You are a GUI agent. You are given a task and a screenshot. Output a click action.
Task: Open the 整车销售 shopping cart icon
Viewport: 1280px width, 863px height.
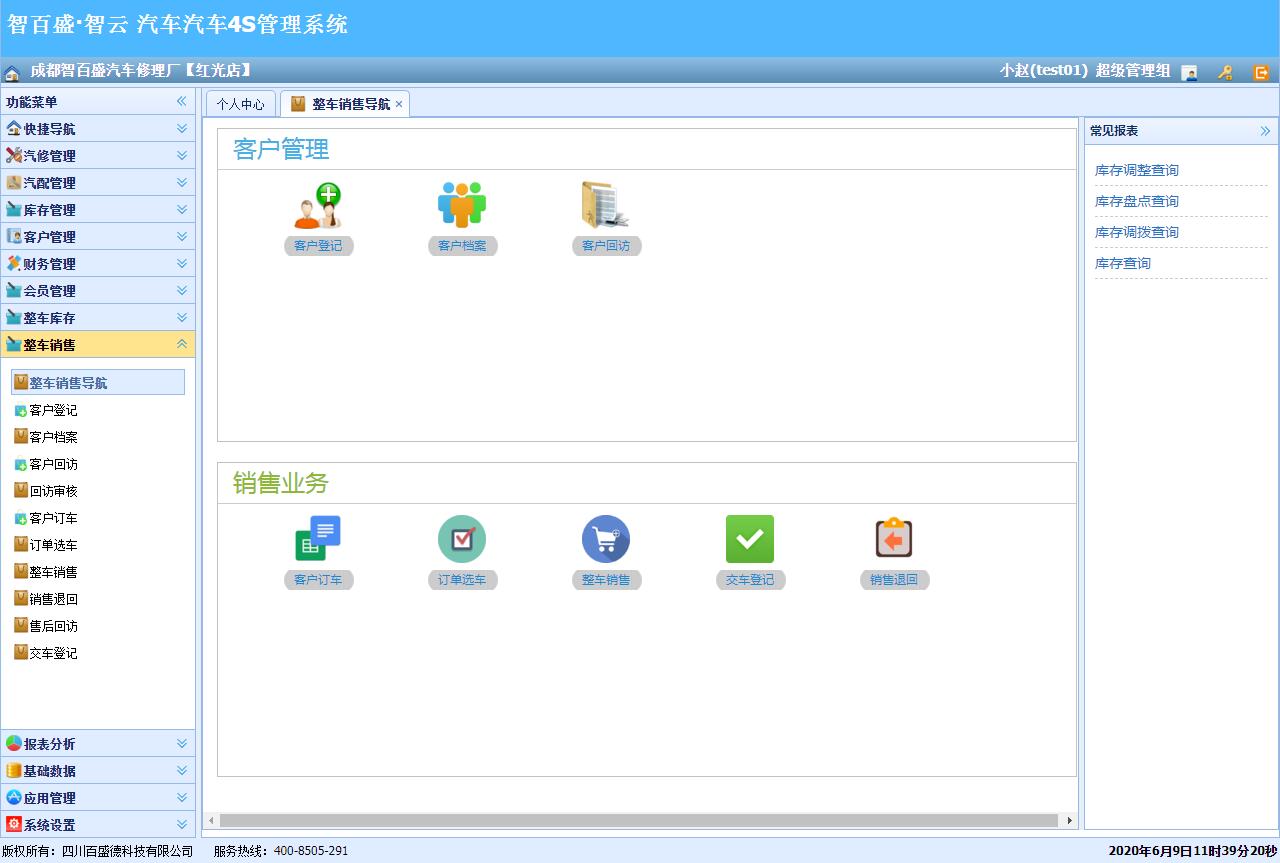coord(606,539)
